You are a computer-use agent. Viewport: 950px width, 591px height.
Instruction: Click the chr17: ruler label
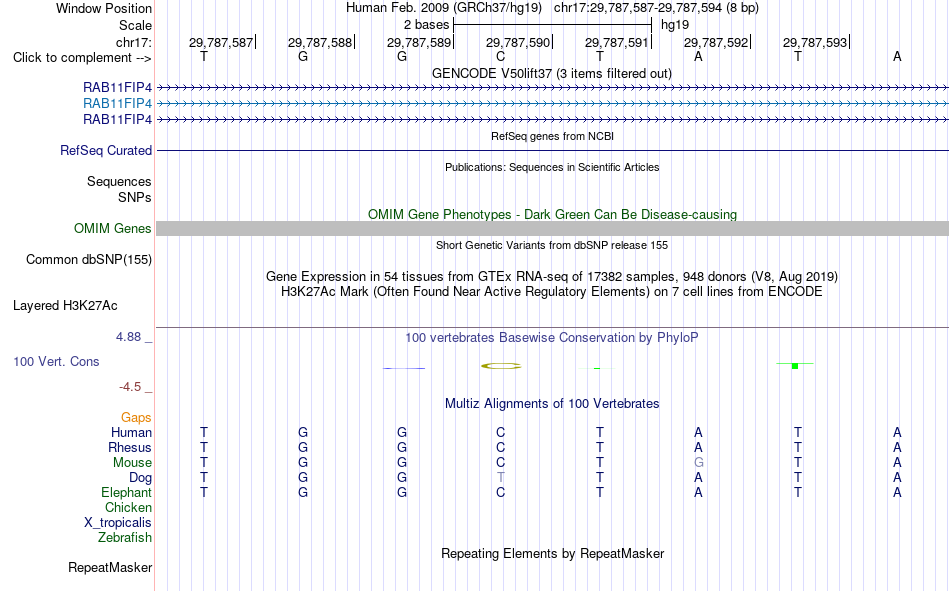(133, 42)
